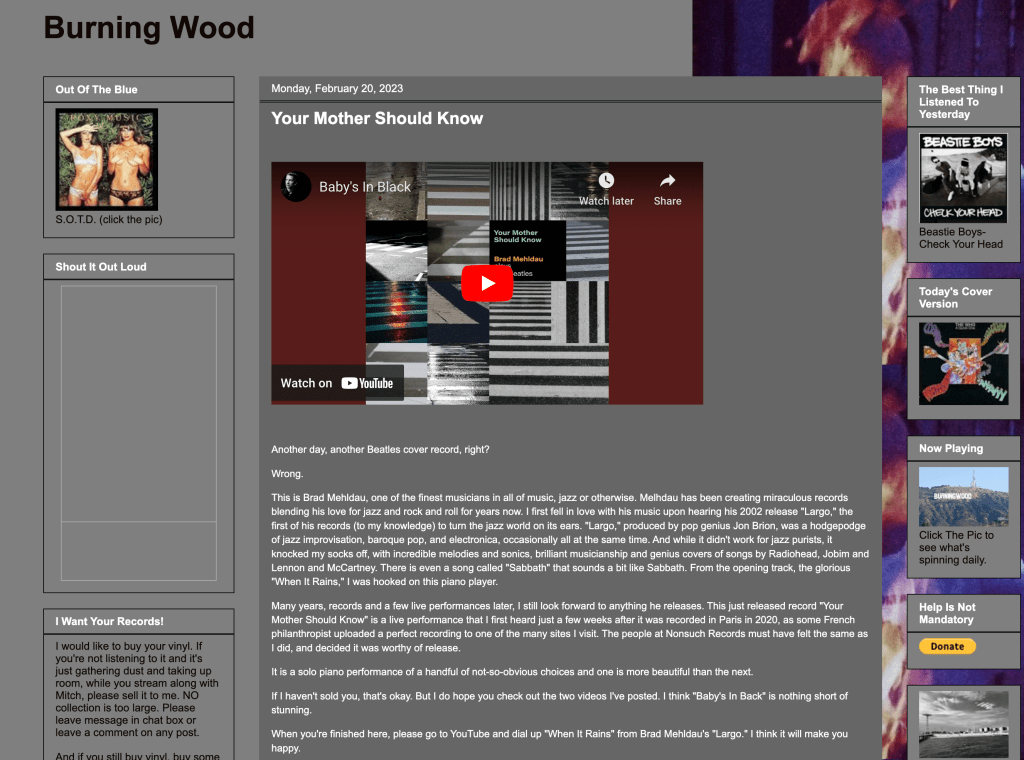Click Today's Cover Version album artwork
Image resolution: width=1024 pixels, height=760 pixels.
click(963, 362)
